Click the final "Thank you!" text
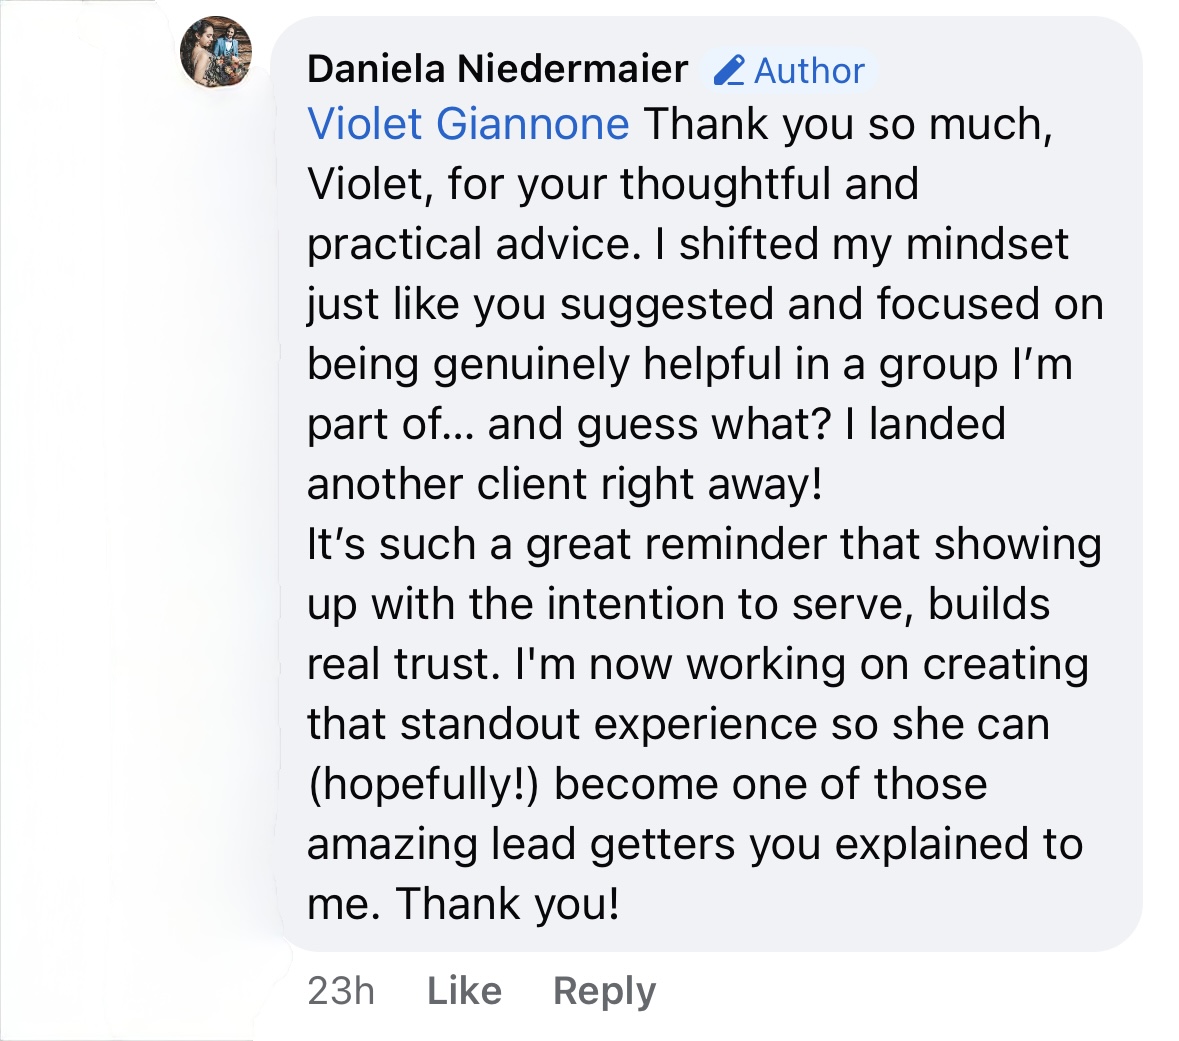The image size is (1179, 1041). tap(508, 904)
